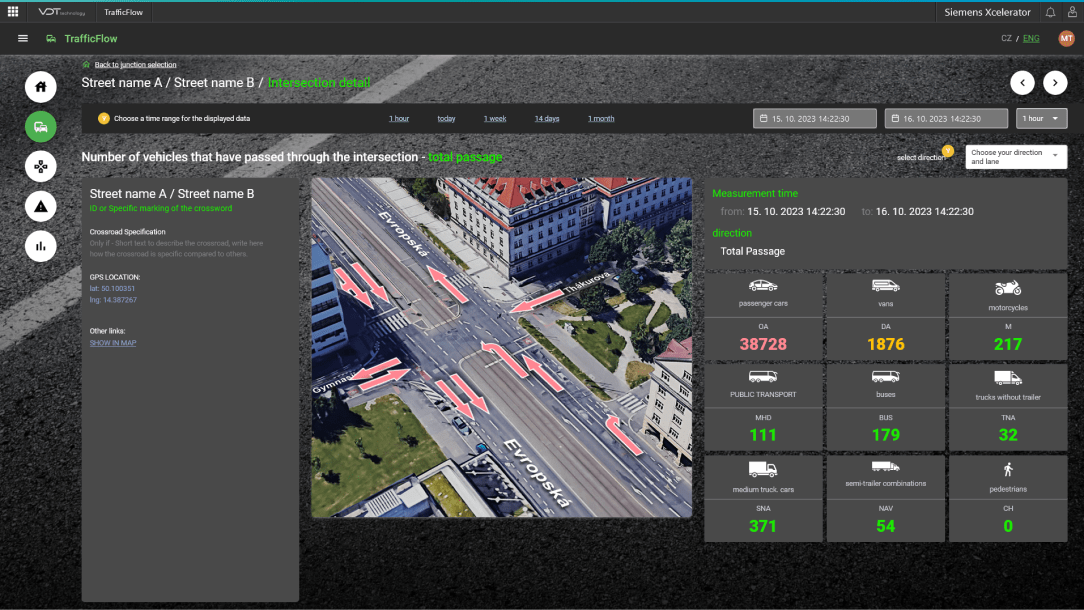
Task: Open the statistics bar chart sidebar icon
Action: pos(41,246)
